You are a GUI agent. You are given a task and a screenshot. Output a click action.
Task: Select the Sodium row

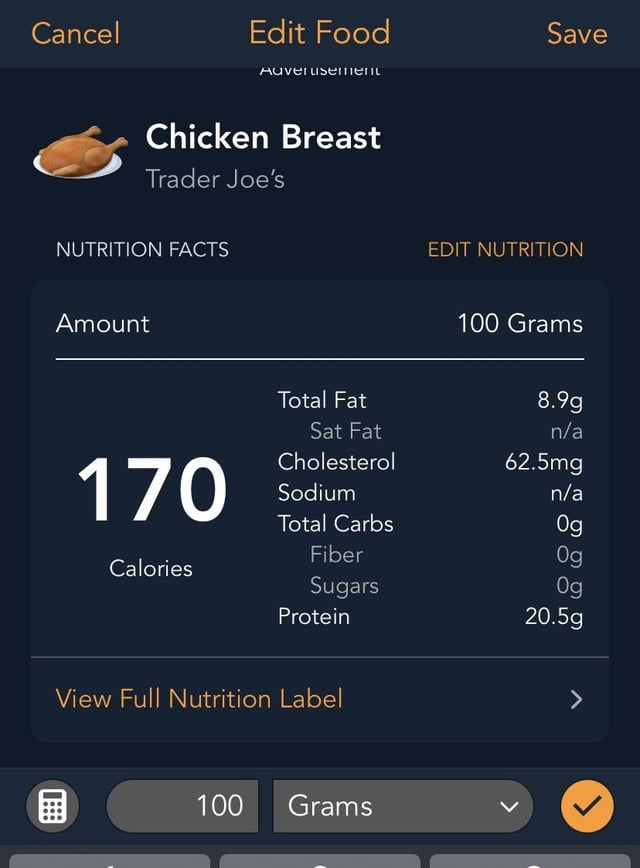click(x=430, y=493)
